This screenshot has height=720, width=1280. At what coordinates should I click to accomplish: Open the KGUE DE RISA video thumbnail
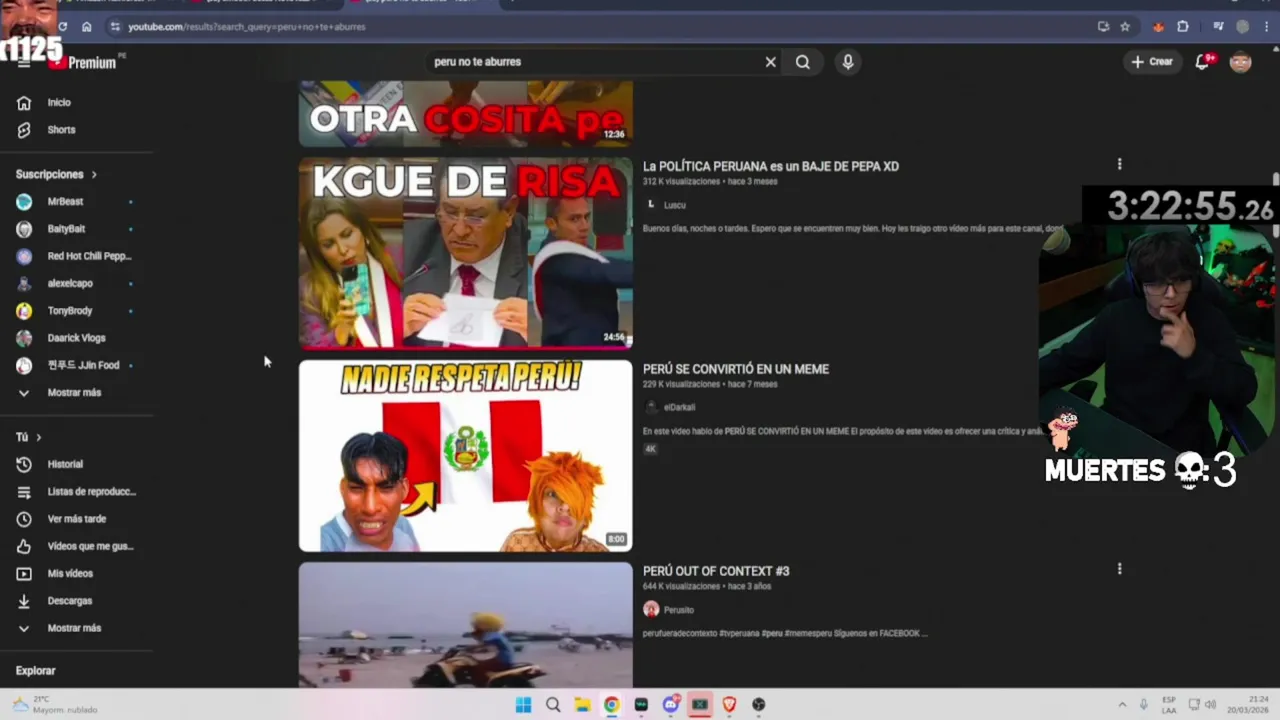point(465,253)
